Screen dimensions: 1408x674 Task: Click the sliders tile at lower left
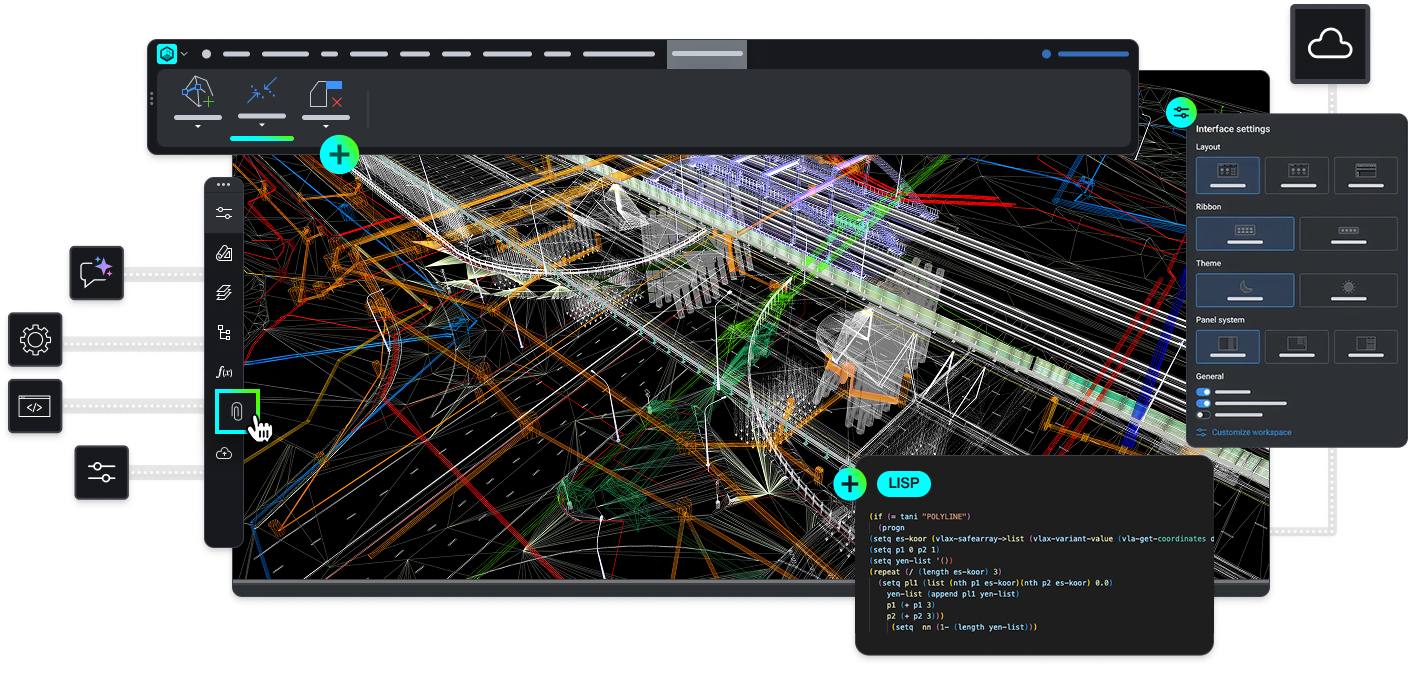(x=101, y=472)
